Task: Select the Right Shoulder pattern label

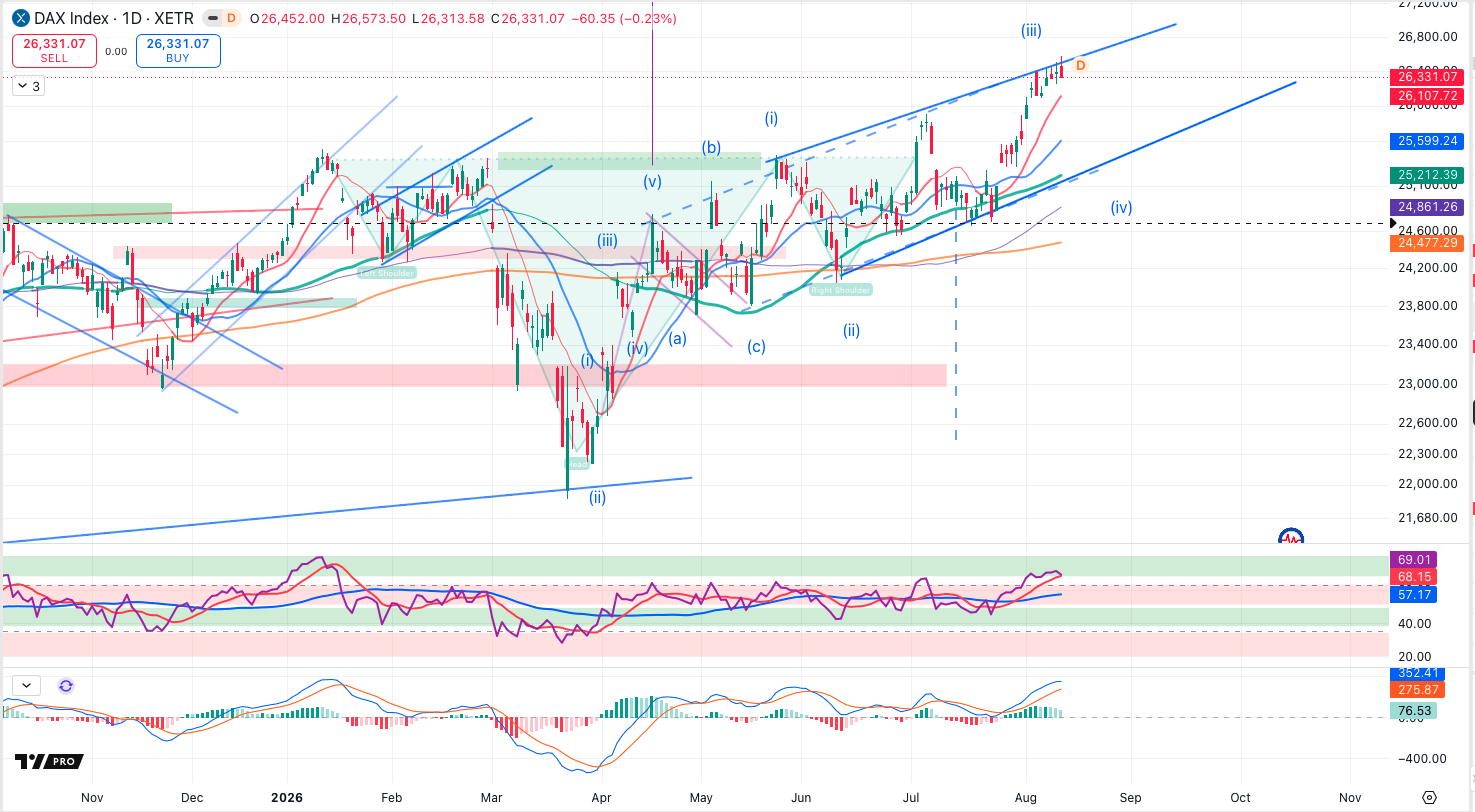Action: point(841,289)
